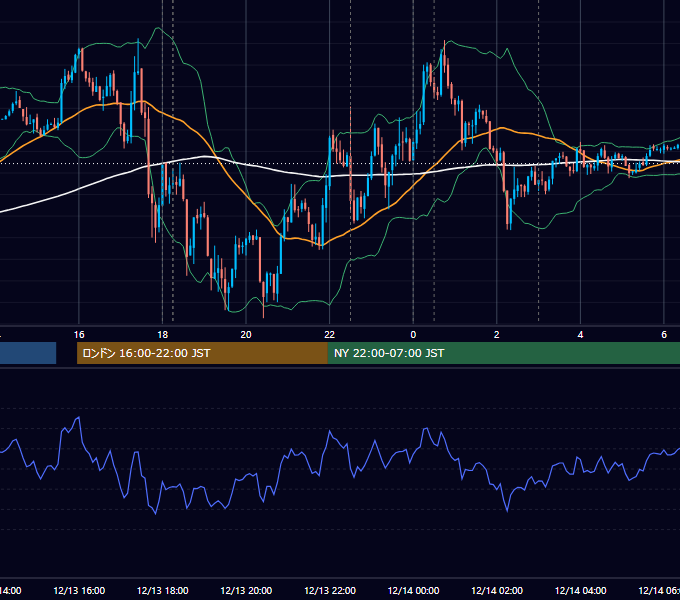Click the 12/13 20:00 time label
680x600 pixels.
pos(246,590)
